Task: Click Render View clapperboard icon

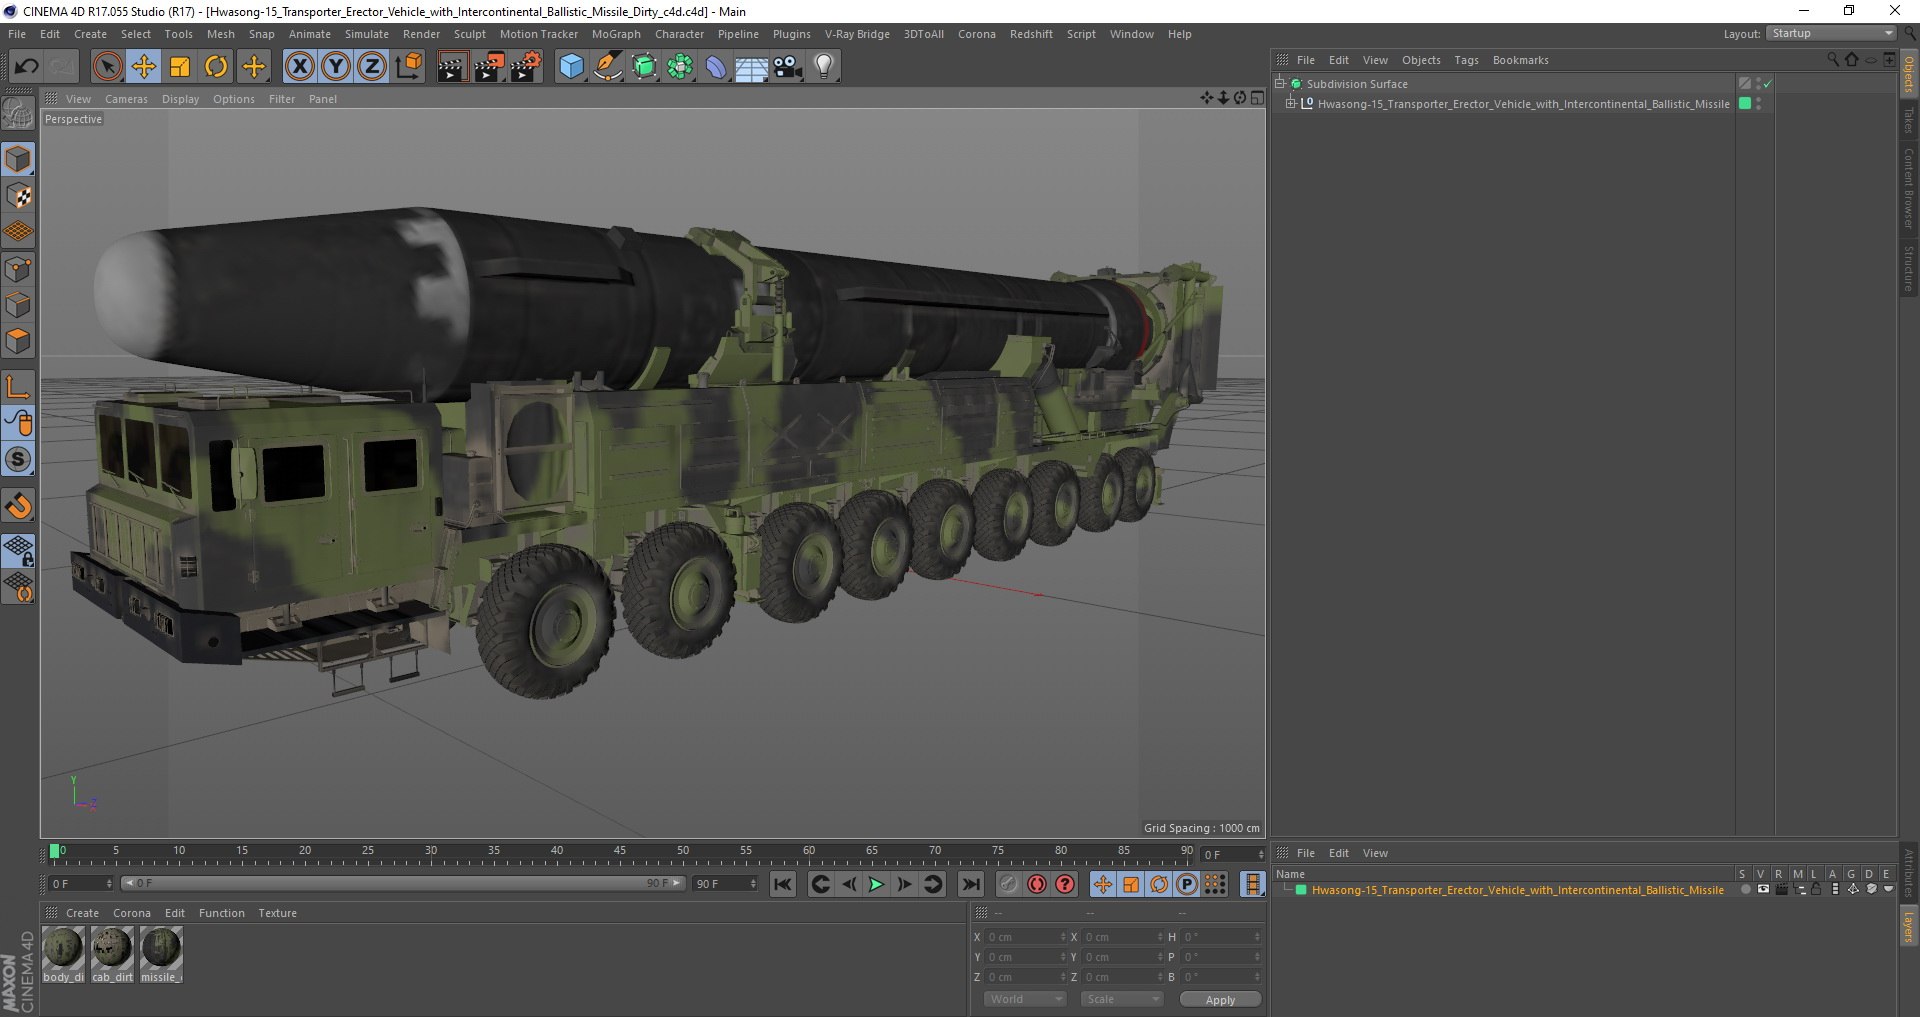Action: click(452, 67)
